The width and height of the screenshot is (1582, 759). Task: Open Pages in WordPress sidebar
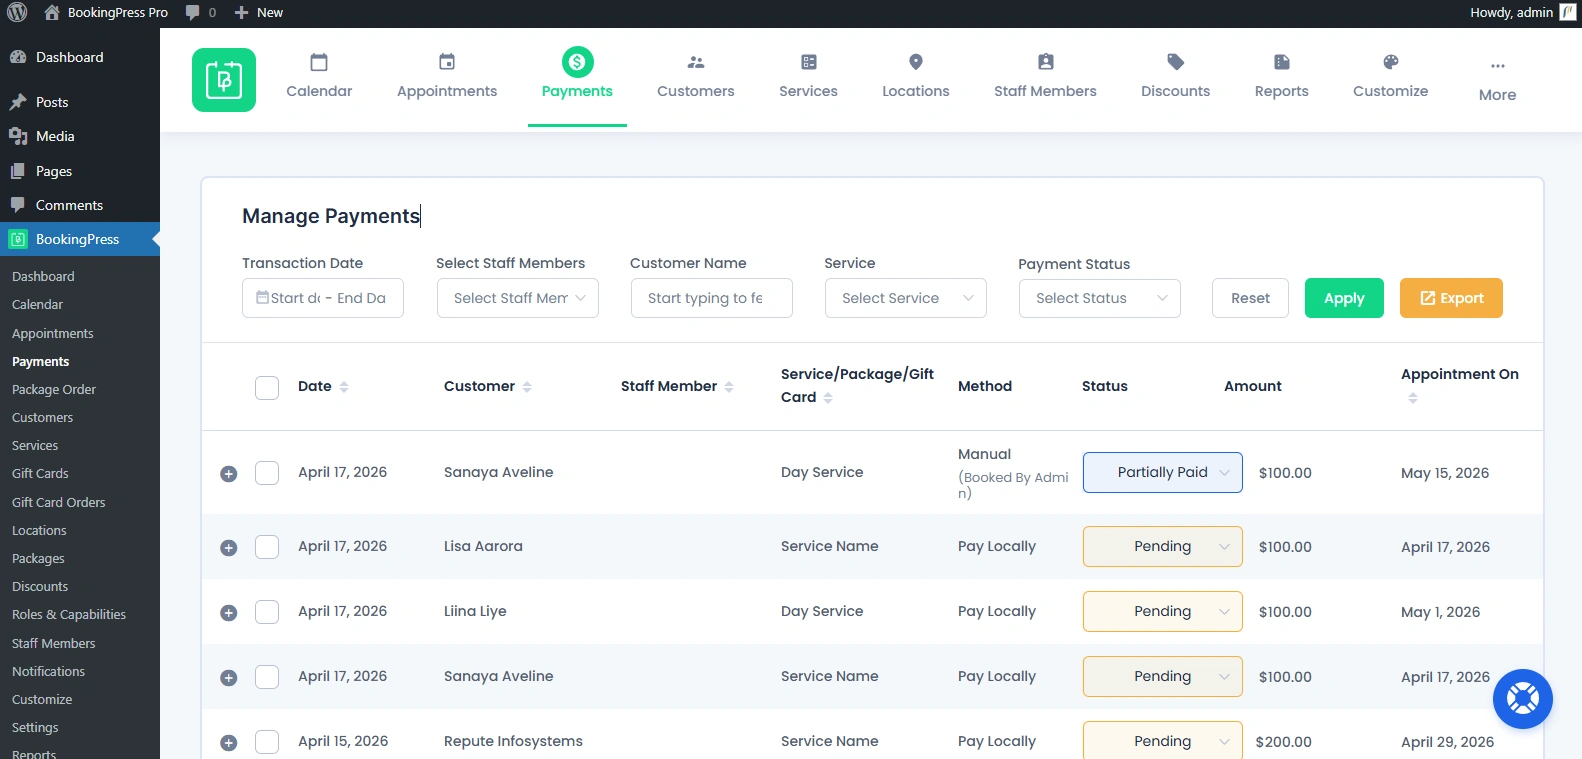click(54, 171)
